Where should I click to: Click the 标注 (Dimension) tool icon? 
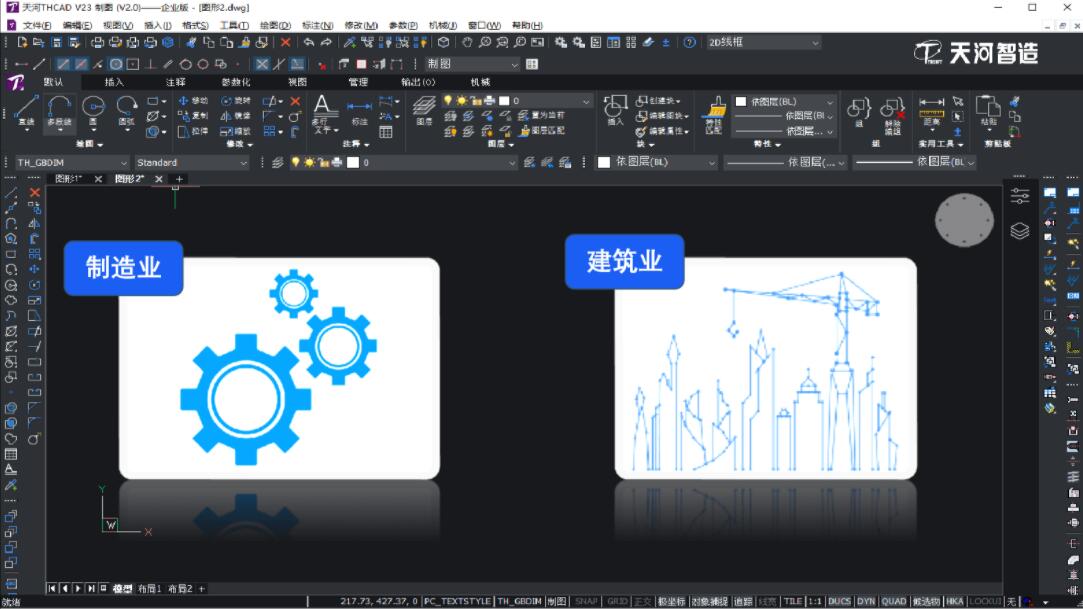(359, 113)
